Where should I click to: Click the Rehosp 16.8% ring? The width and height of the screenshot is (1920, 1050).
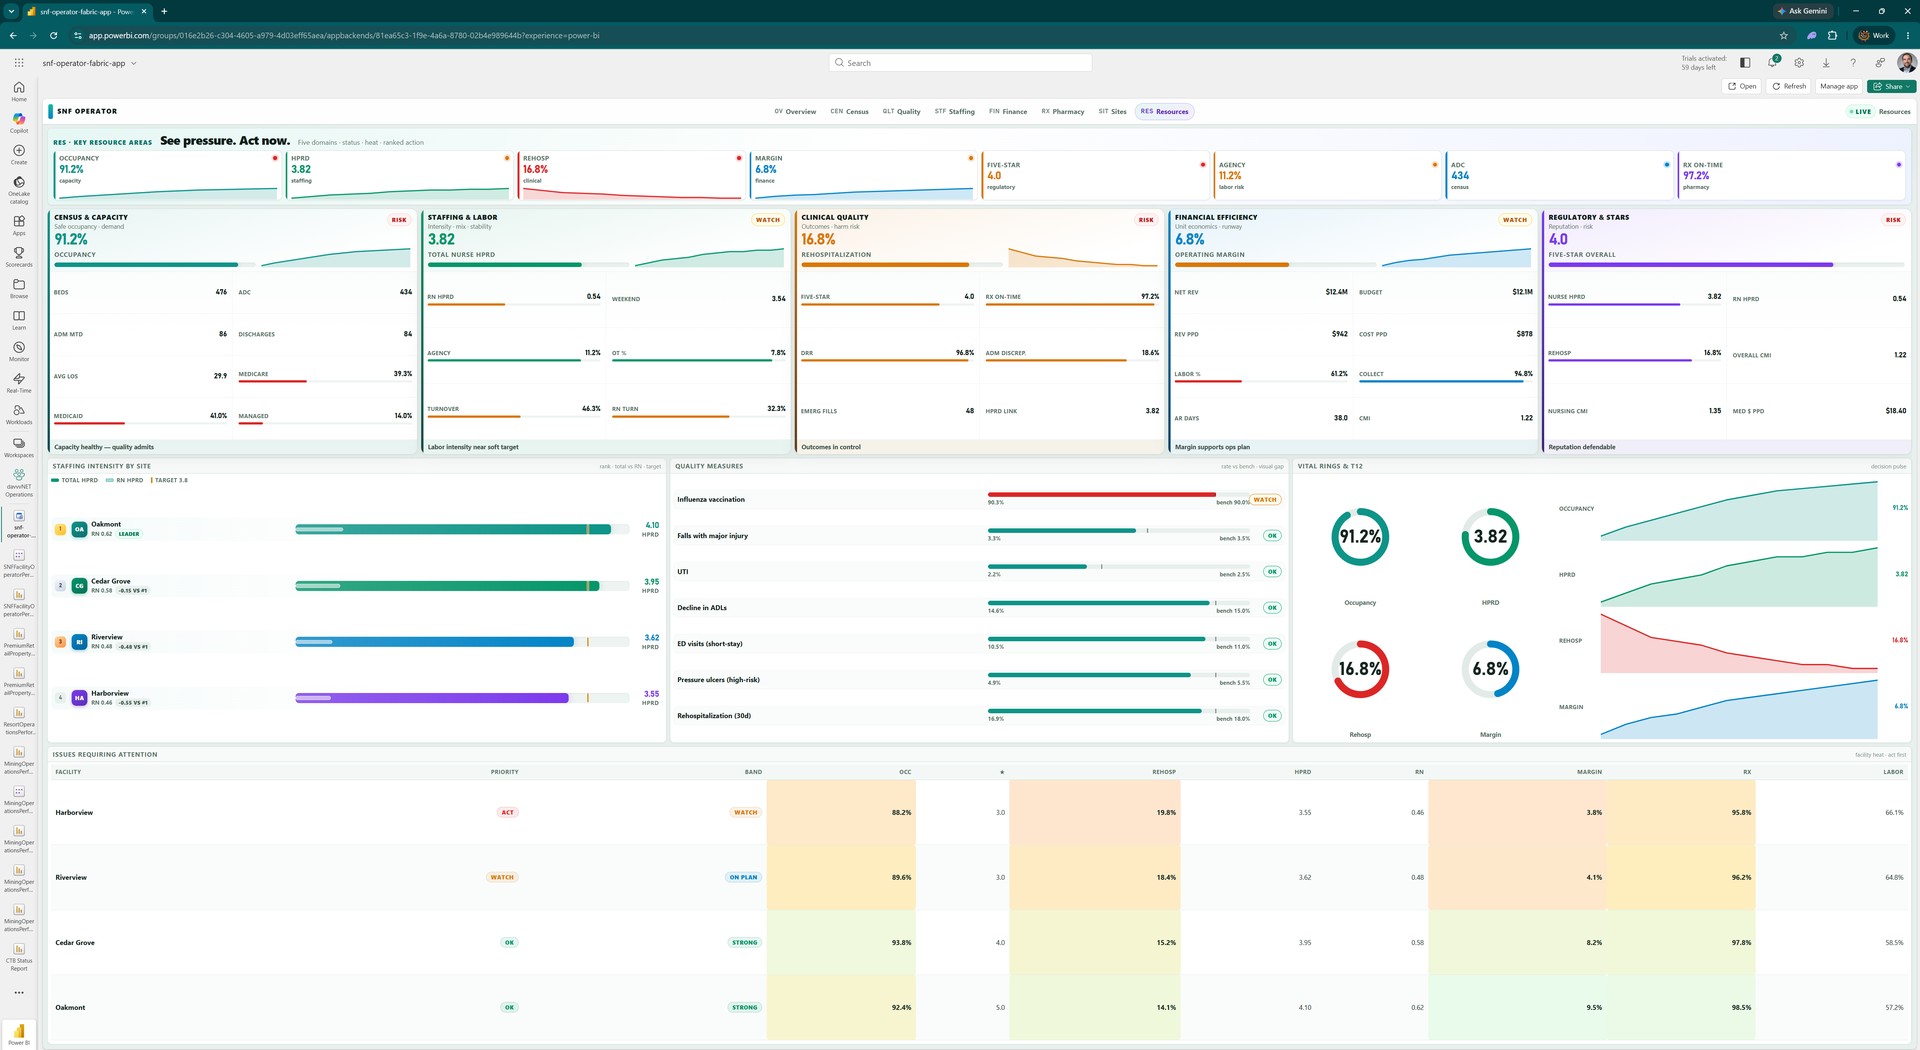pos(1360,669)
